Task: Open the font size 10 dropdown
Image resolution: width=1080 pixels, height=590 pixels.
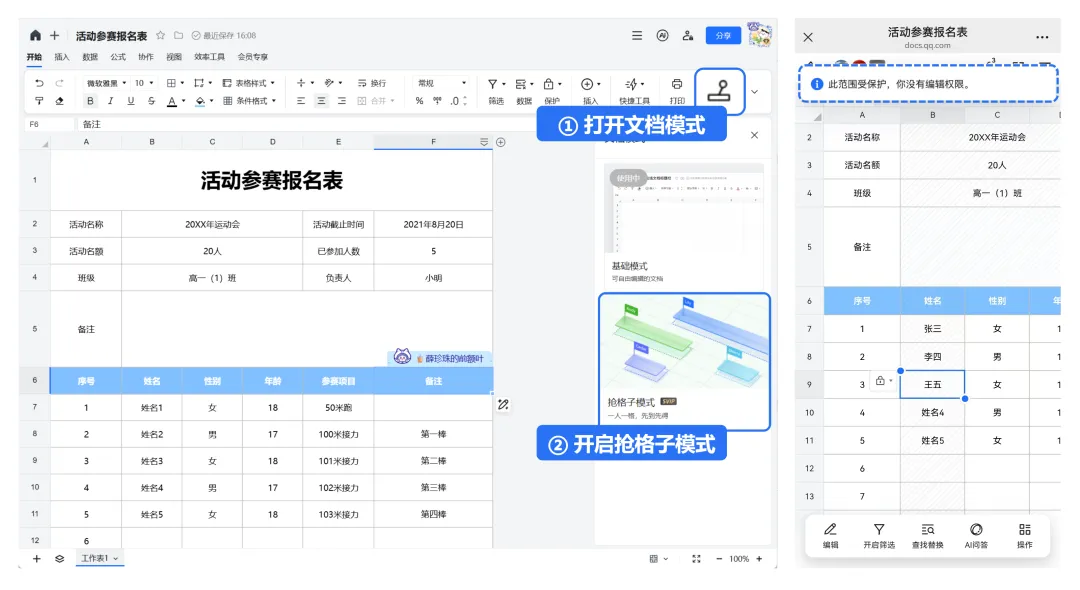Action: pos(143,83)
